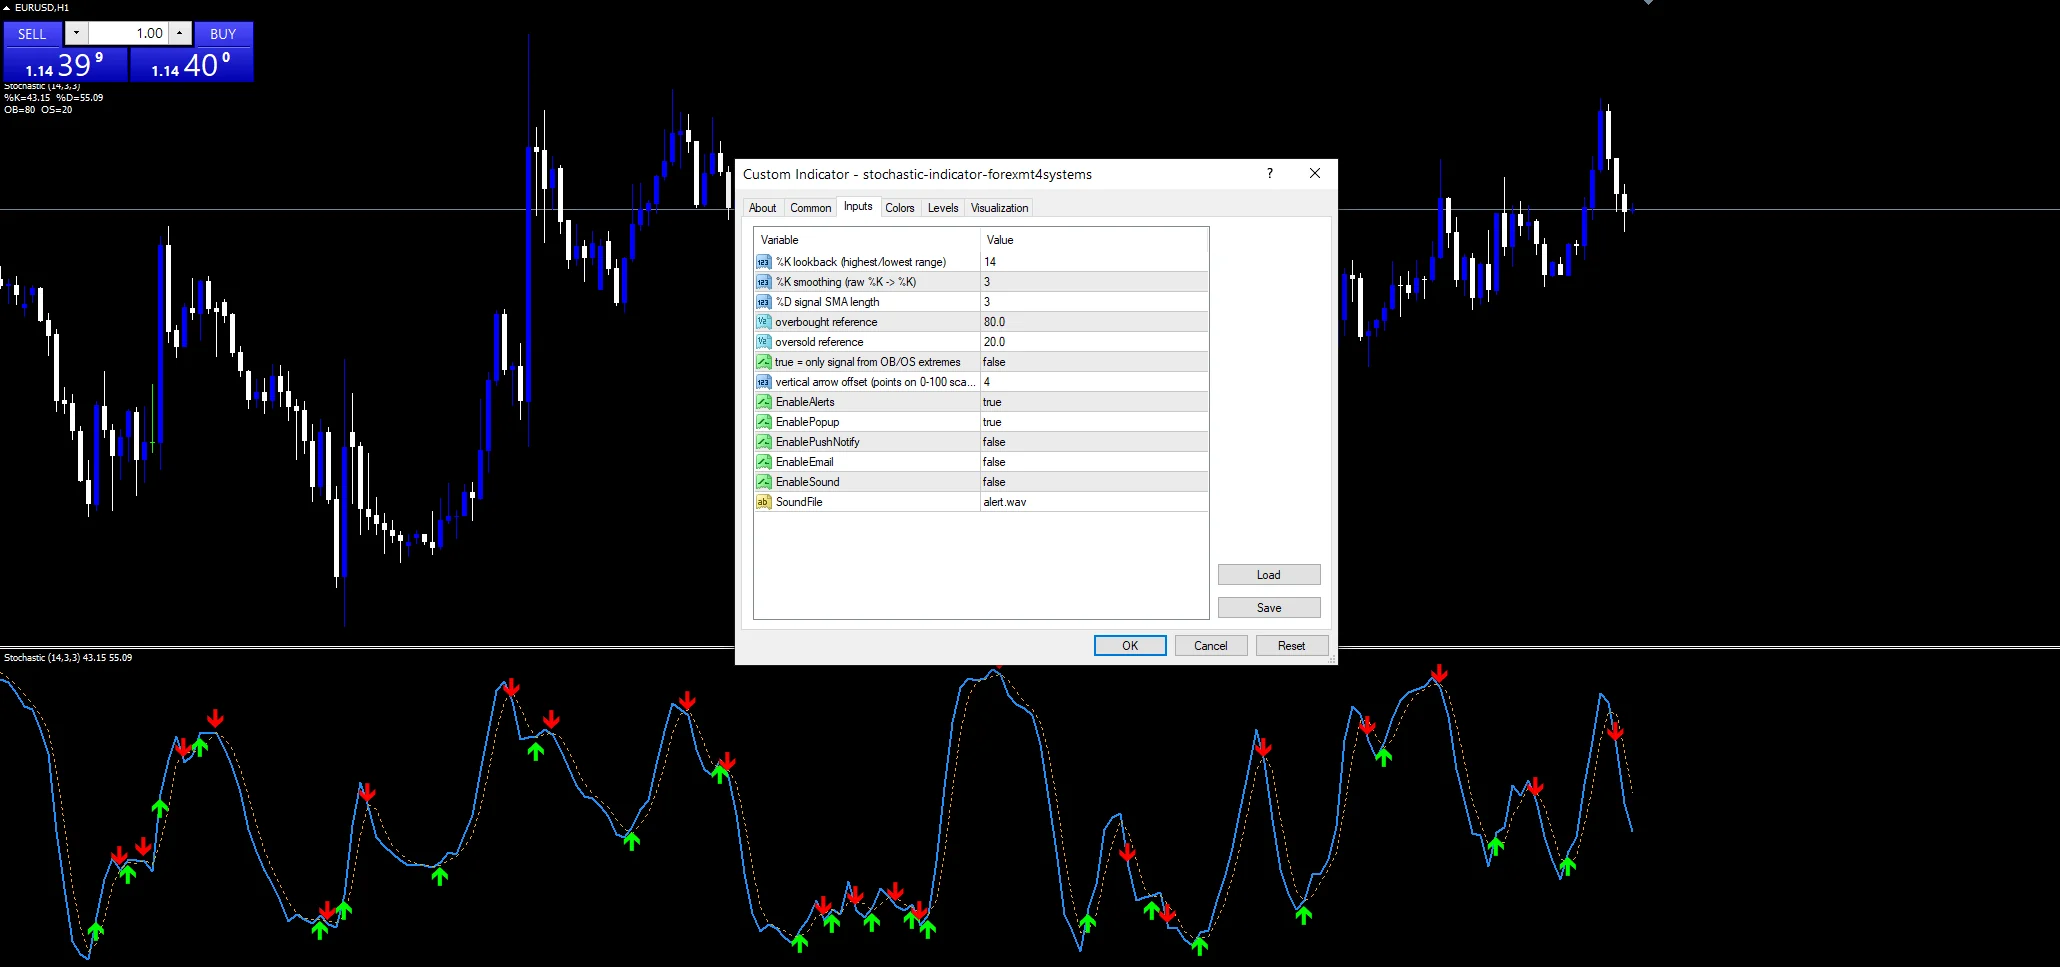The height and width of the screenshot is (967, 2060).
Task: Select the %K lookback value 14
Action: tap(1094, 262)
